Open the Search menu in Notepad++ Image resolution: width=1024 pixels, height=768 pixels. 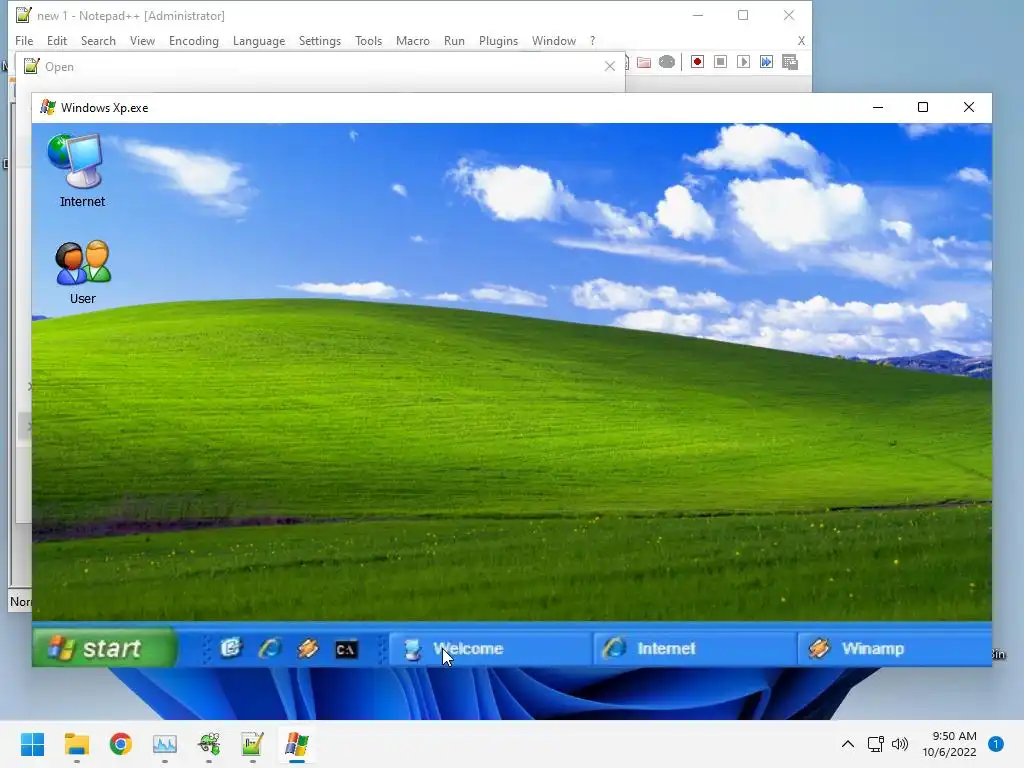coord(98,40)
